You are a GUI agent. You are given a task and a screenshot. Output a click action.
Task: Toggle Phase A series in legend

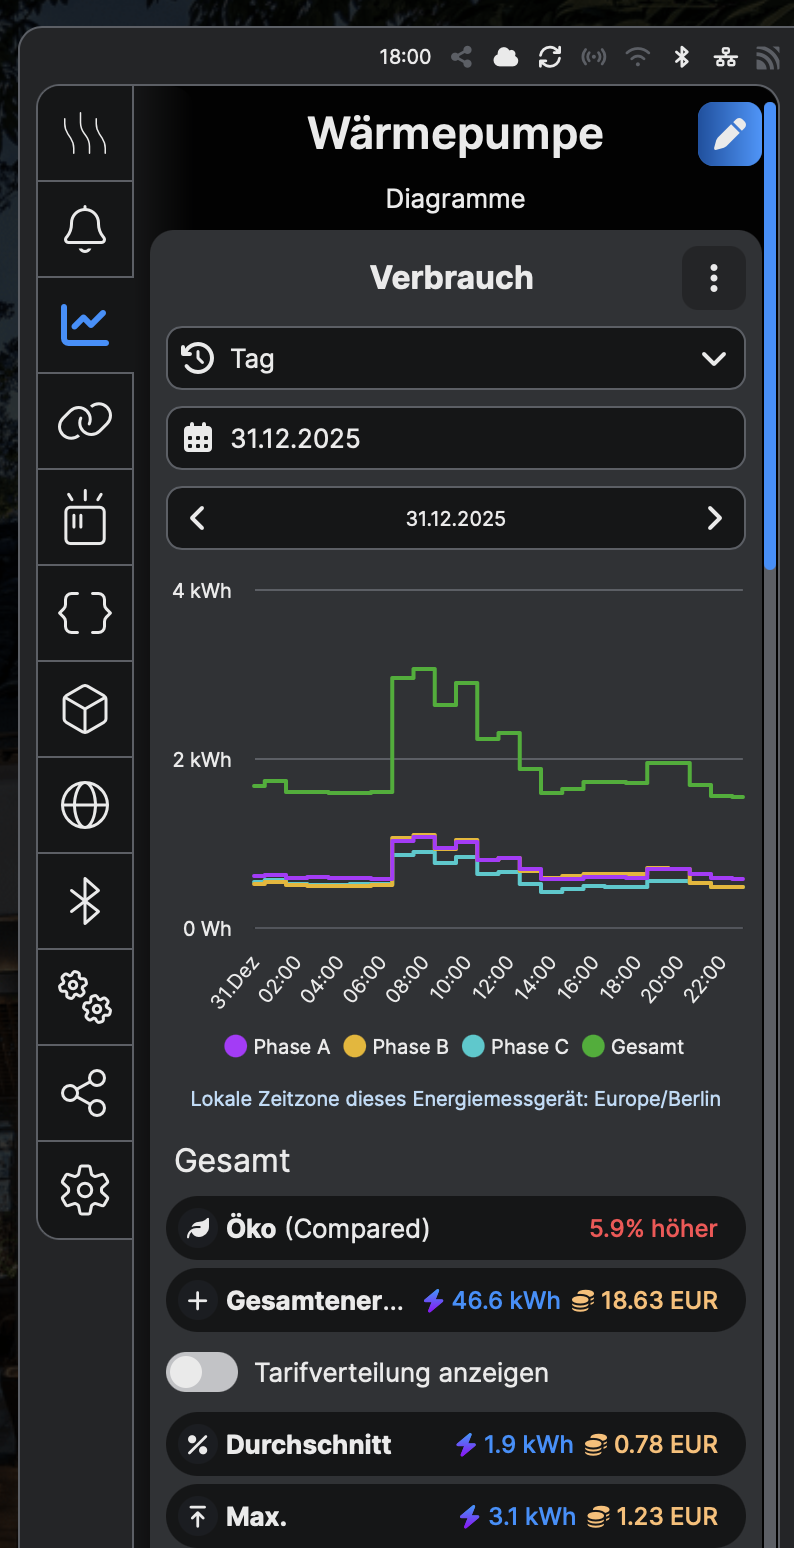pyautogui.click(x=278, y=1047)
